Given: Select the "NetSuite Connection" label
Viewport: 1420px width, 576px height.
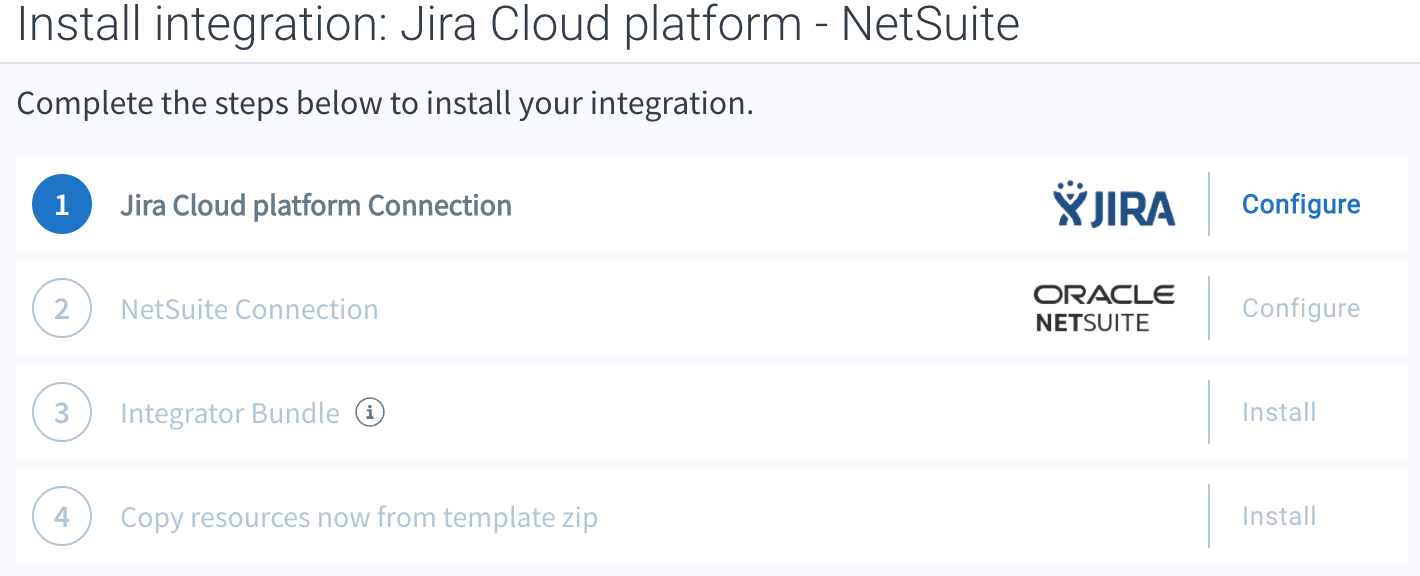Looking at the screenshot, I should (249, 309).
